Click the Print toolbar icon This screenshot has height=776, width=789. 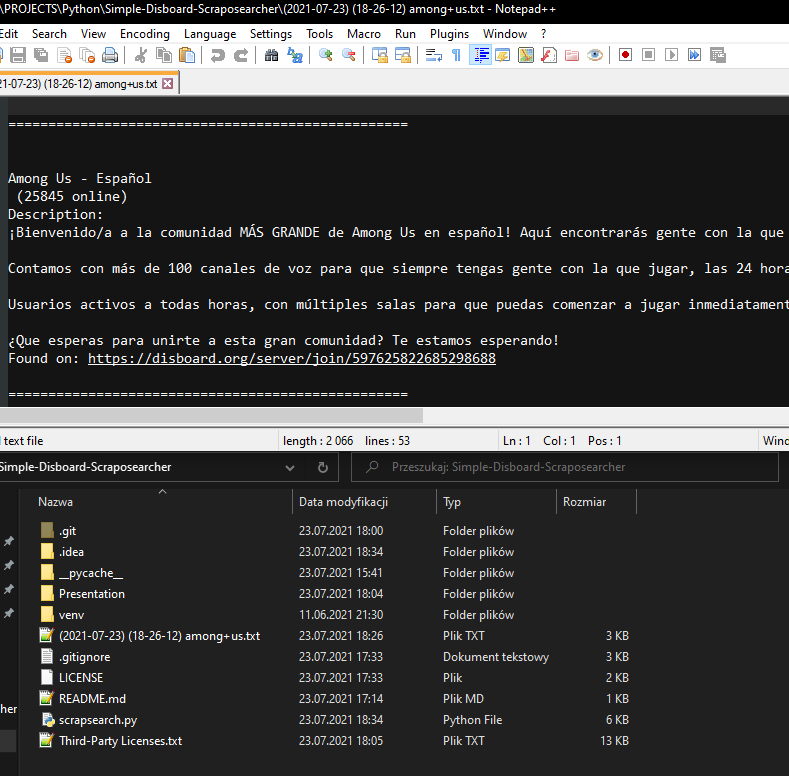110,55
